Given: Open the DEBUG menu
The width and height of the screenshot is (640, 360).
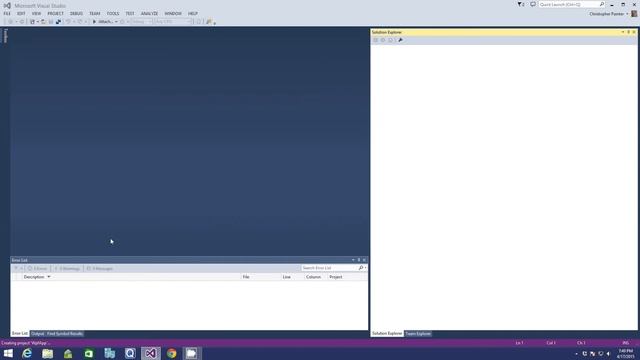Looking at the screenshot, I should pos(76,13).
